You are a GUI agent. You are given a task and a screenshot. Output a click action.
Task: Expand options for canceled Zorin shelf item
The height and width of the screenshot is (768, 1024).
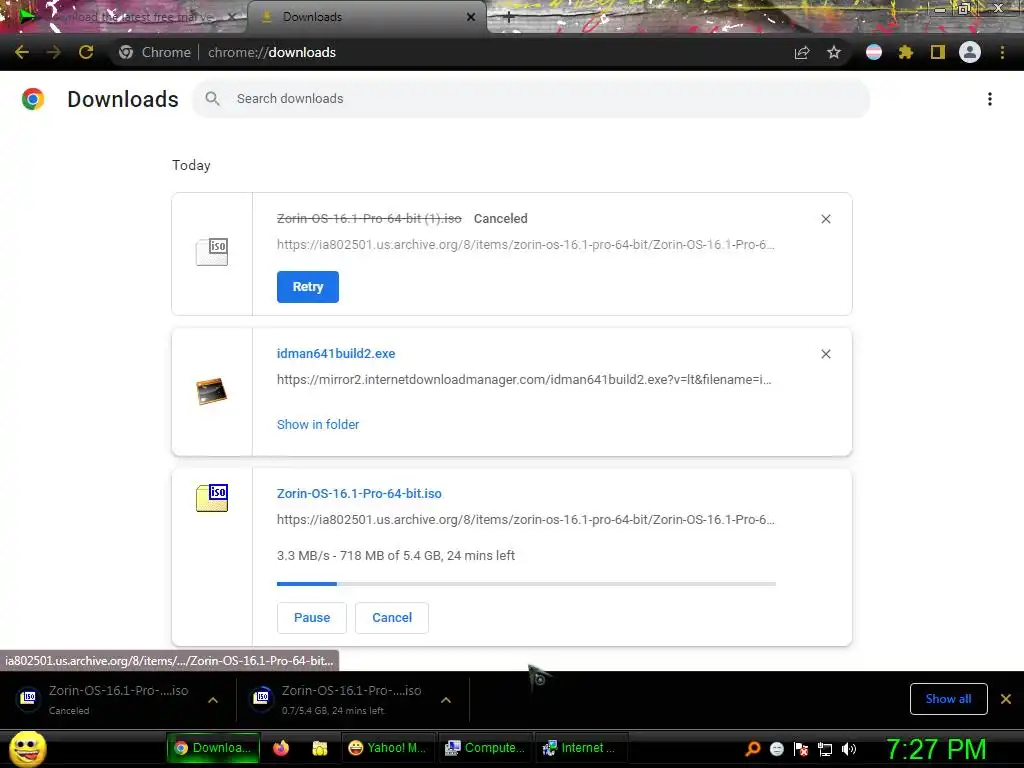coord(213,700)
